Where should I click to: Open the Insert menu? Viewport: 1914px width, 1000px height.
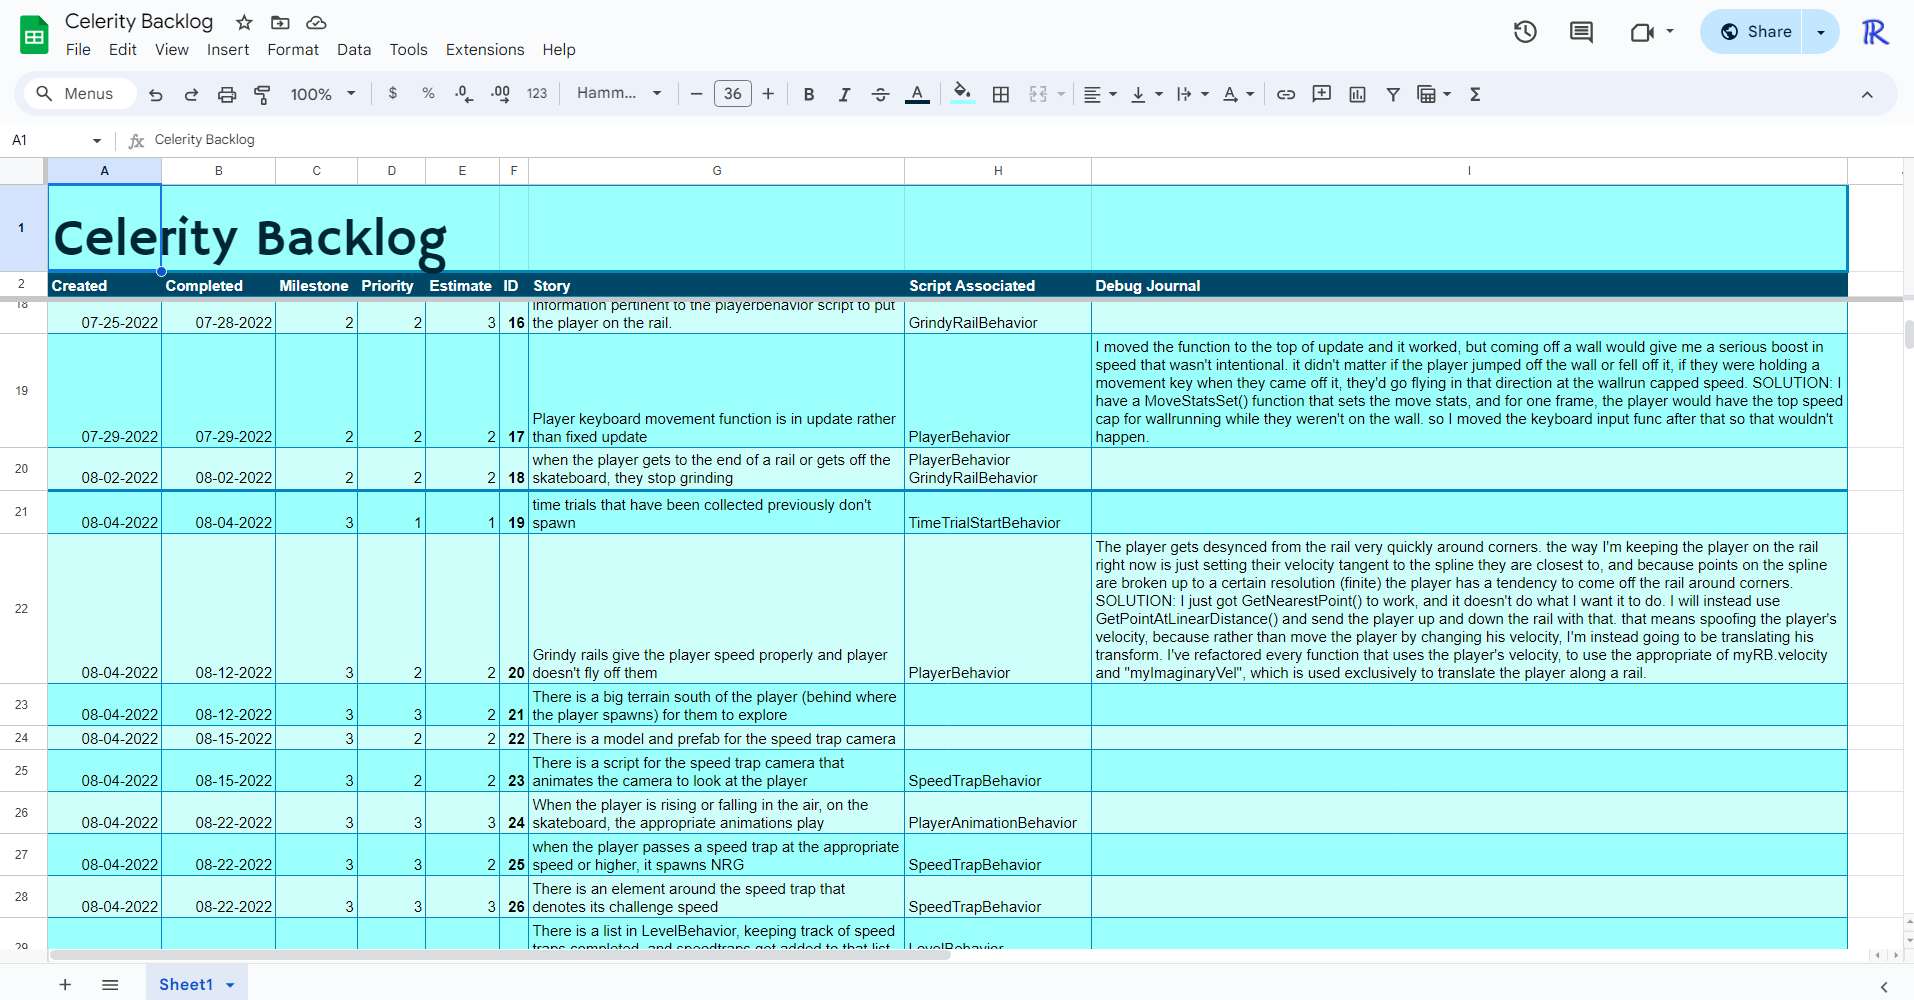click(228, 50)
